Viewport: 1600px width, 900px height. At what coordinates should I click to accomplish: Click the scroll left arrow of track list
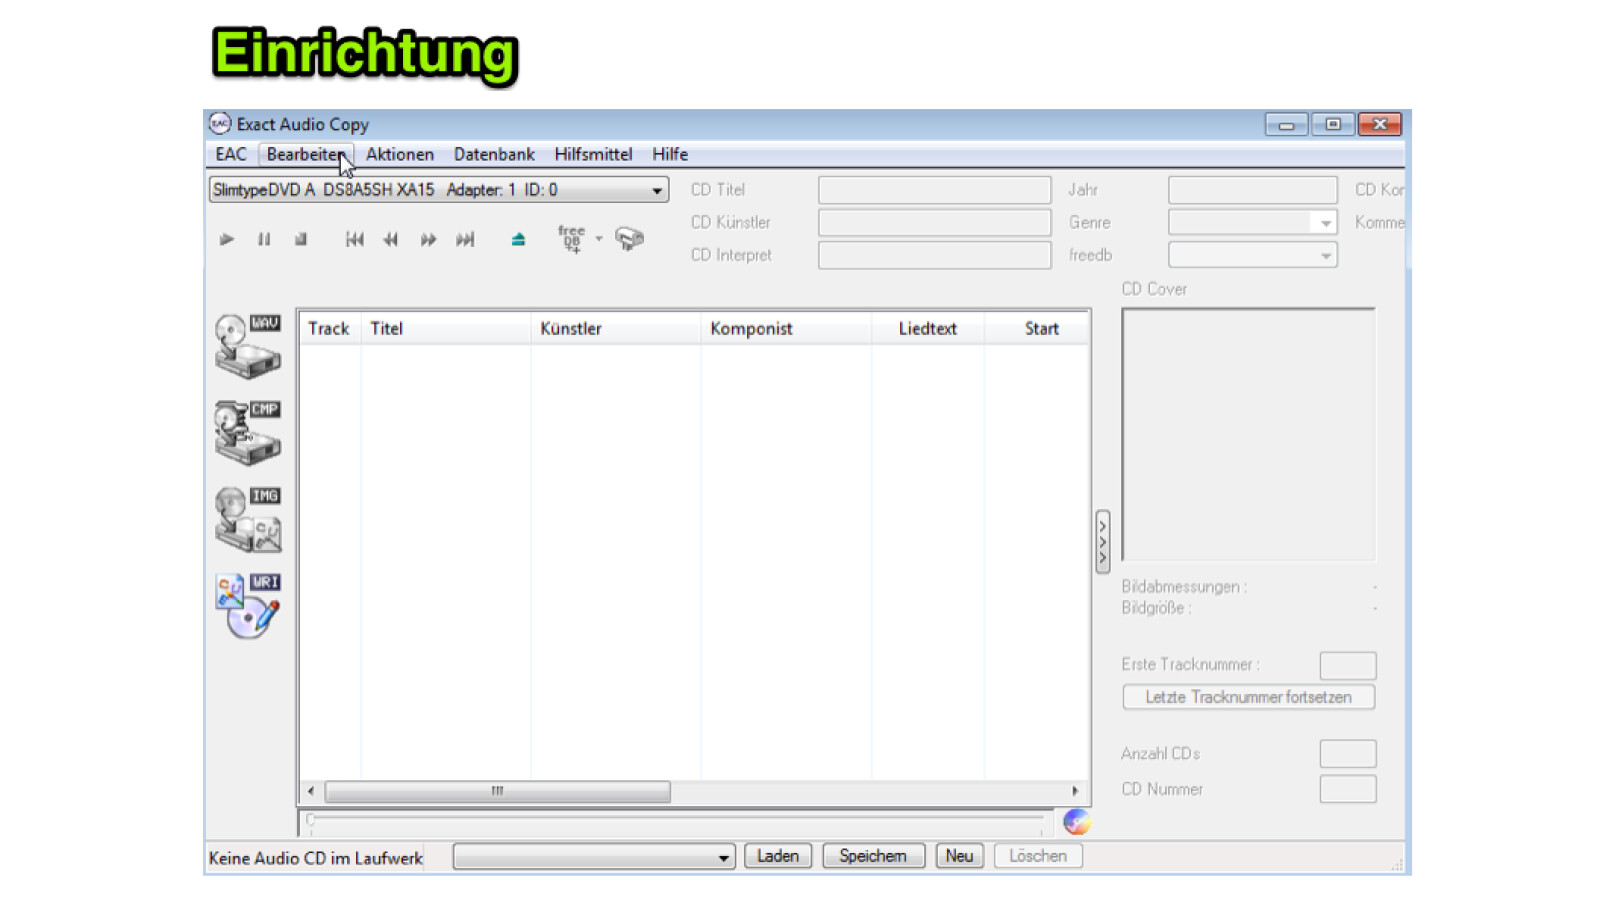point(311,791)
